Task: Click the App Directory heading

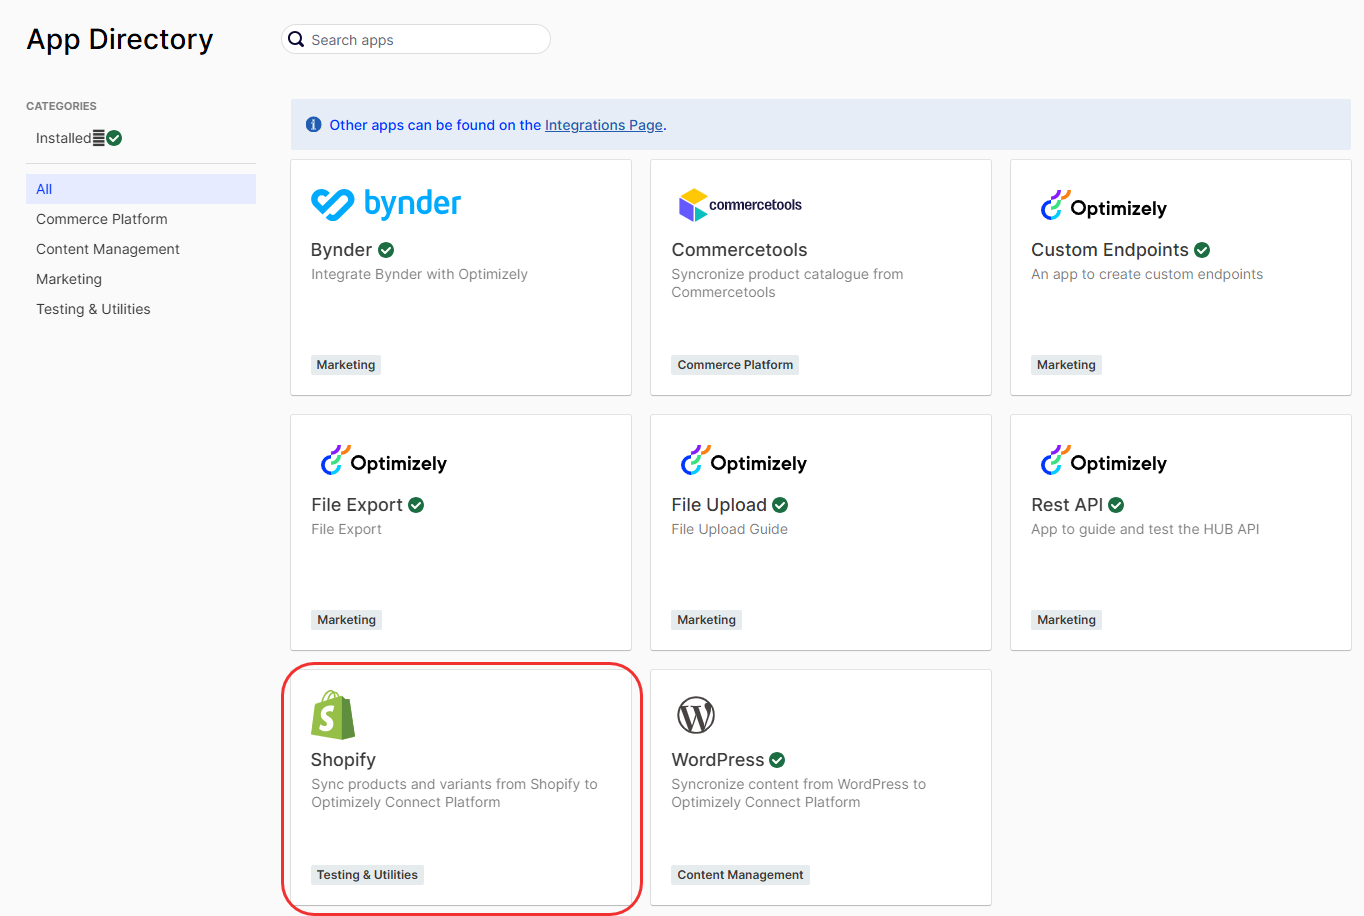Action: pyautogui.click(x=120, y=39)
